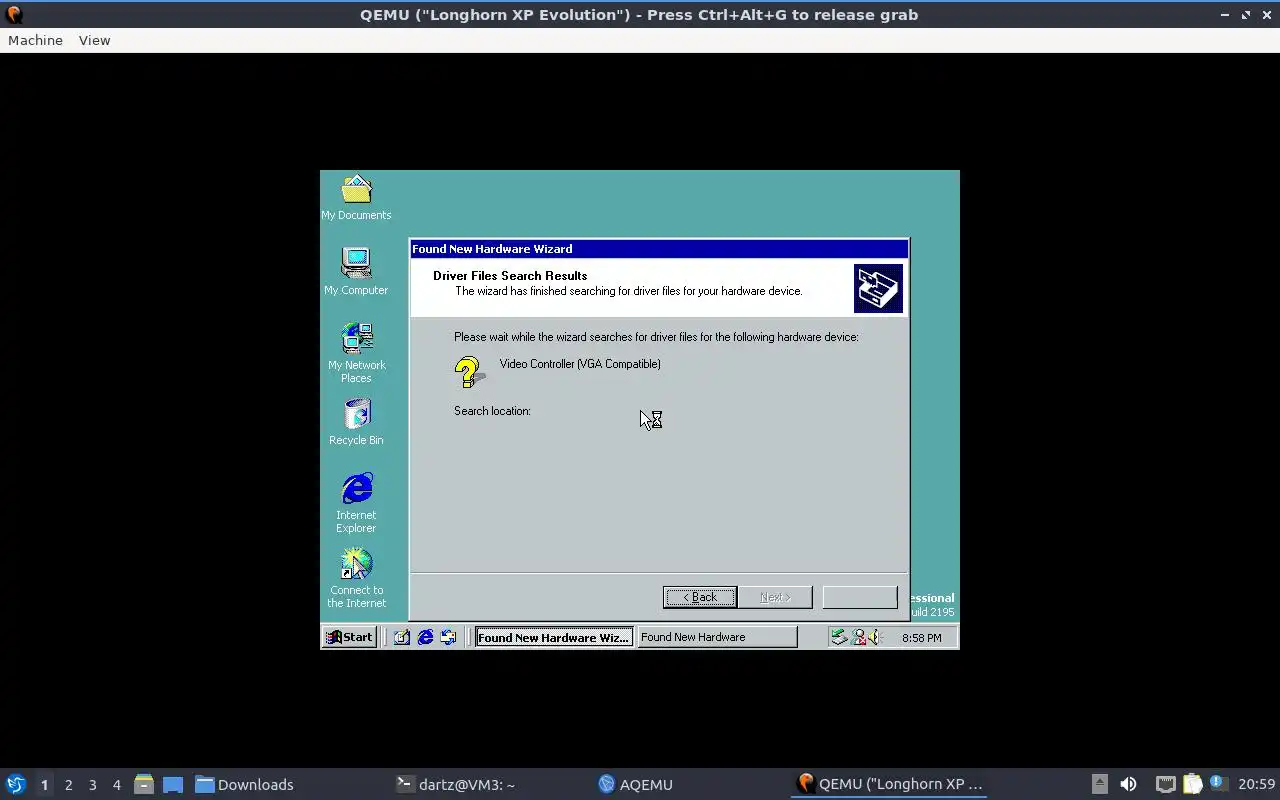Click the host clock showing 20:59
Viewport: 1280px width, 800px height.
click(1256, 784)
